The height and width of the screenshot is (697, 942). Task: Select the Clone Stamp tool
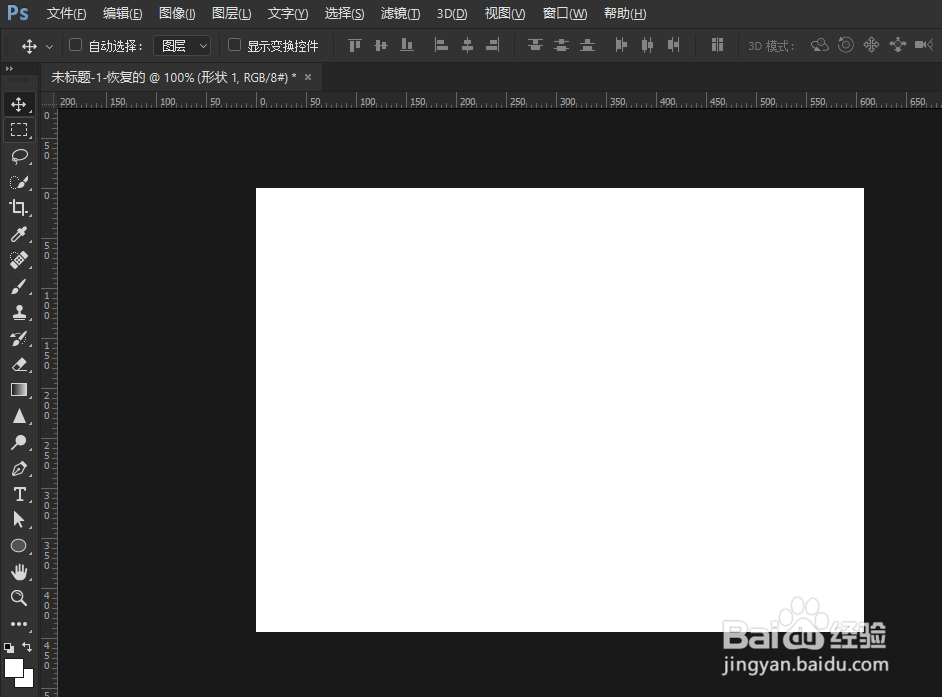(x=19, y=312)
